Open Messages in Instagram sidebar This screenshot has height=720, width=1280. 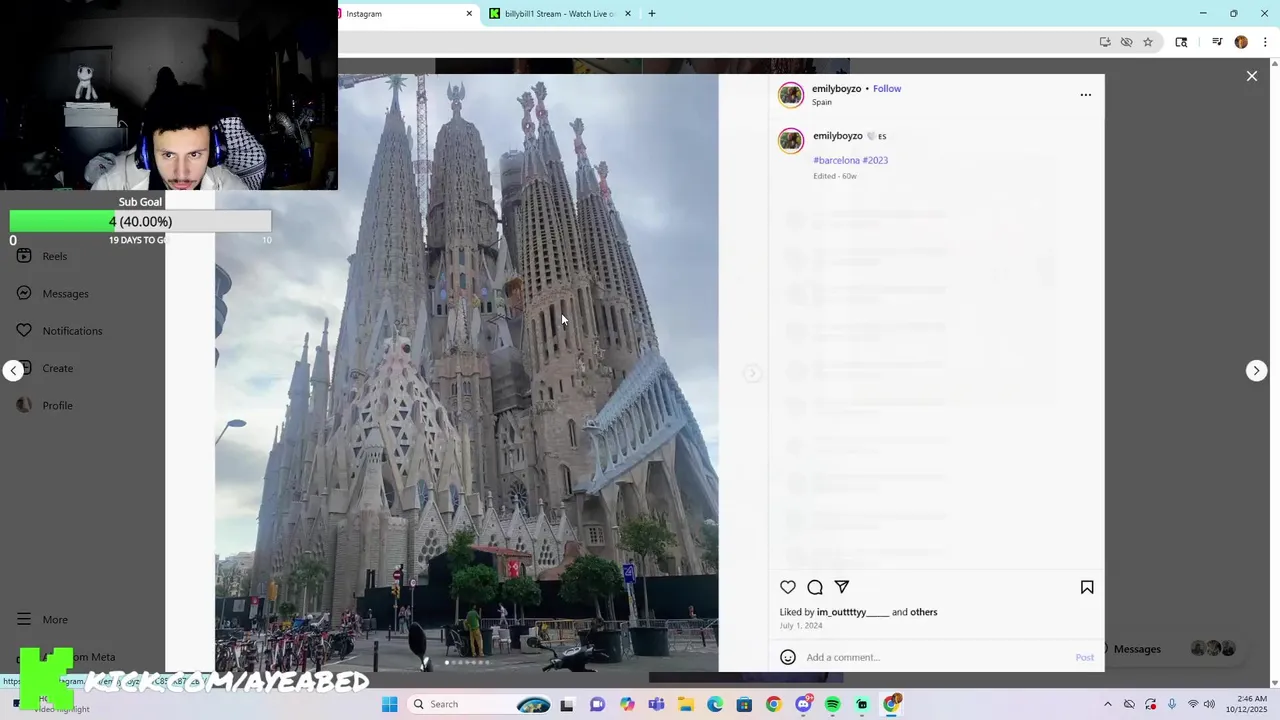click(53, 293)
